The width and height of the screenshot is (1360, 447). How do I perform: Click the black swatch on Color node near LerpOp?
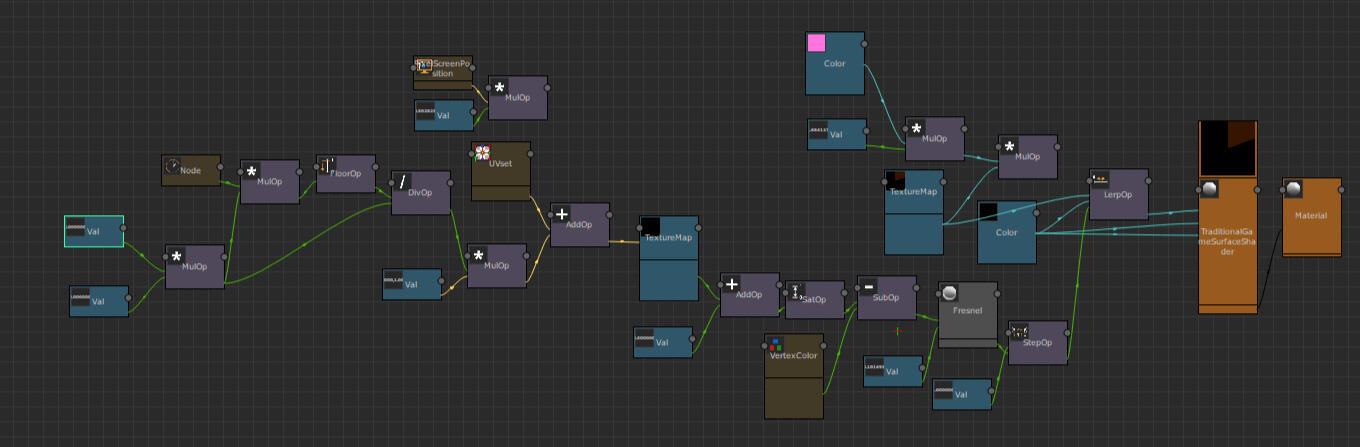(x=988, y=211)
